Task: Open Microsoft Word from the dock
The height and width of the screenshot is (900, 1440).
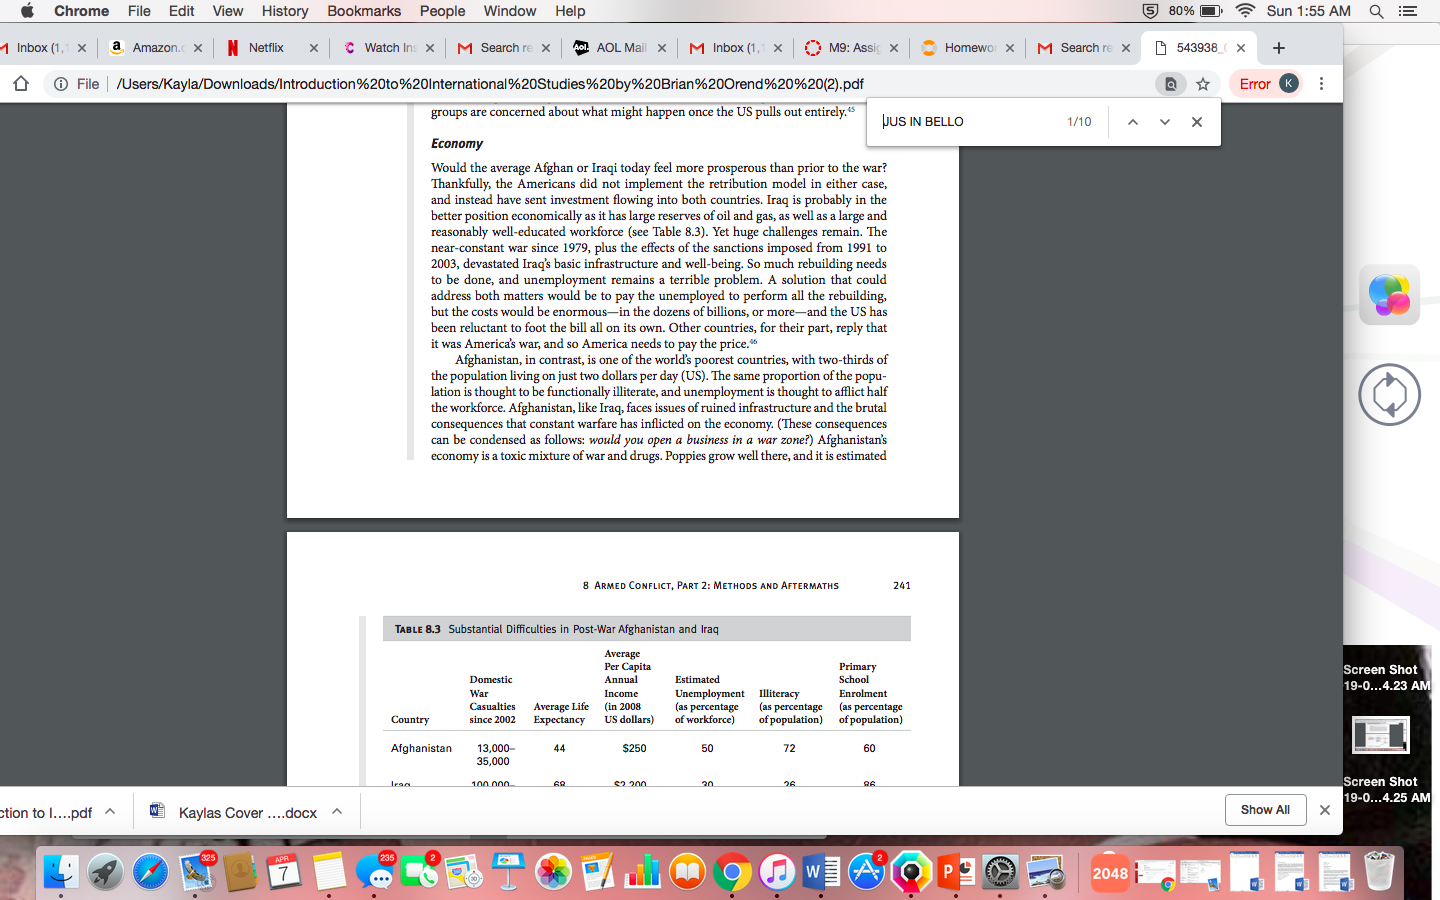Action: (821, 872)
